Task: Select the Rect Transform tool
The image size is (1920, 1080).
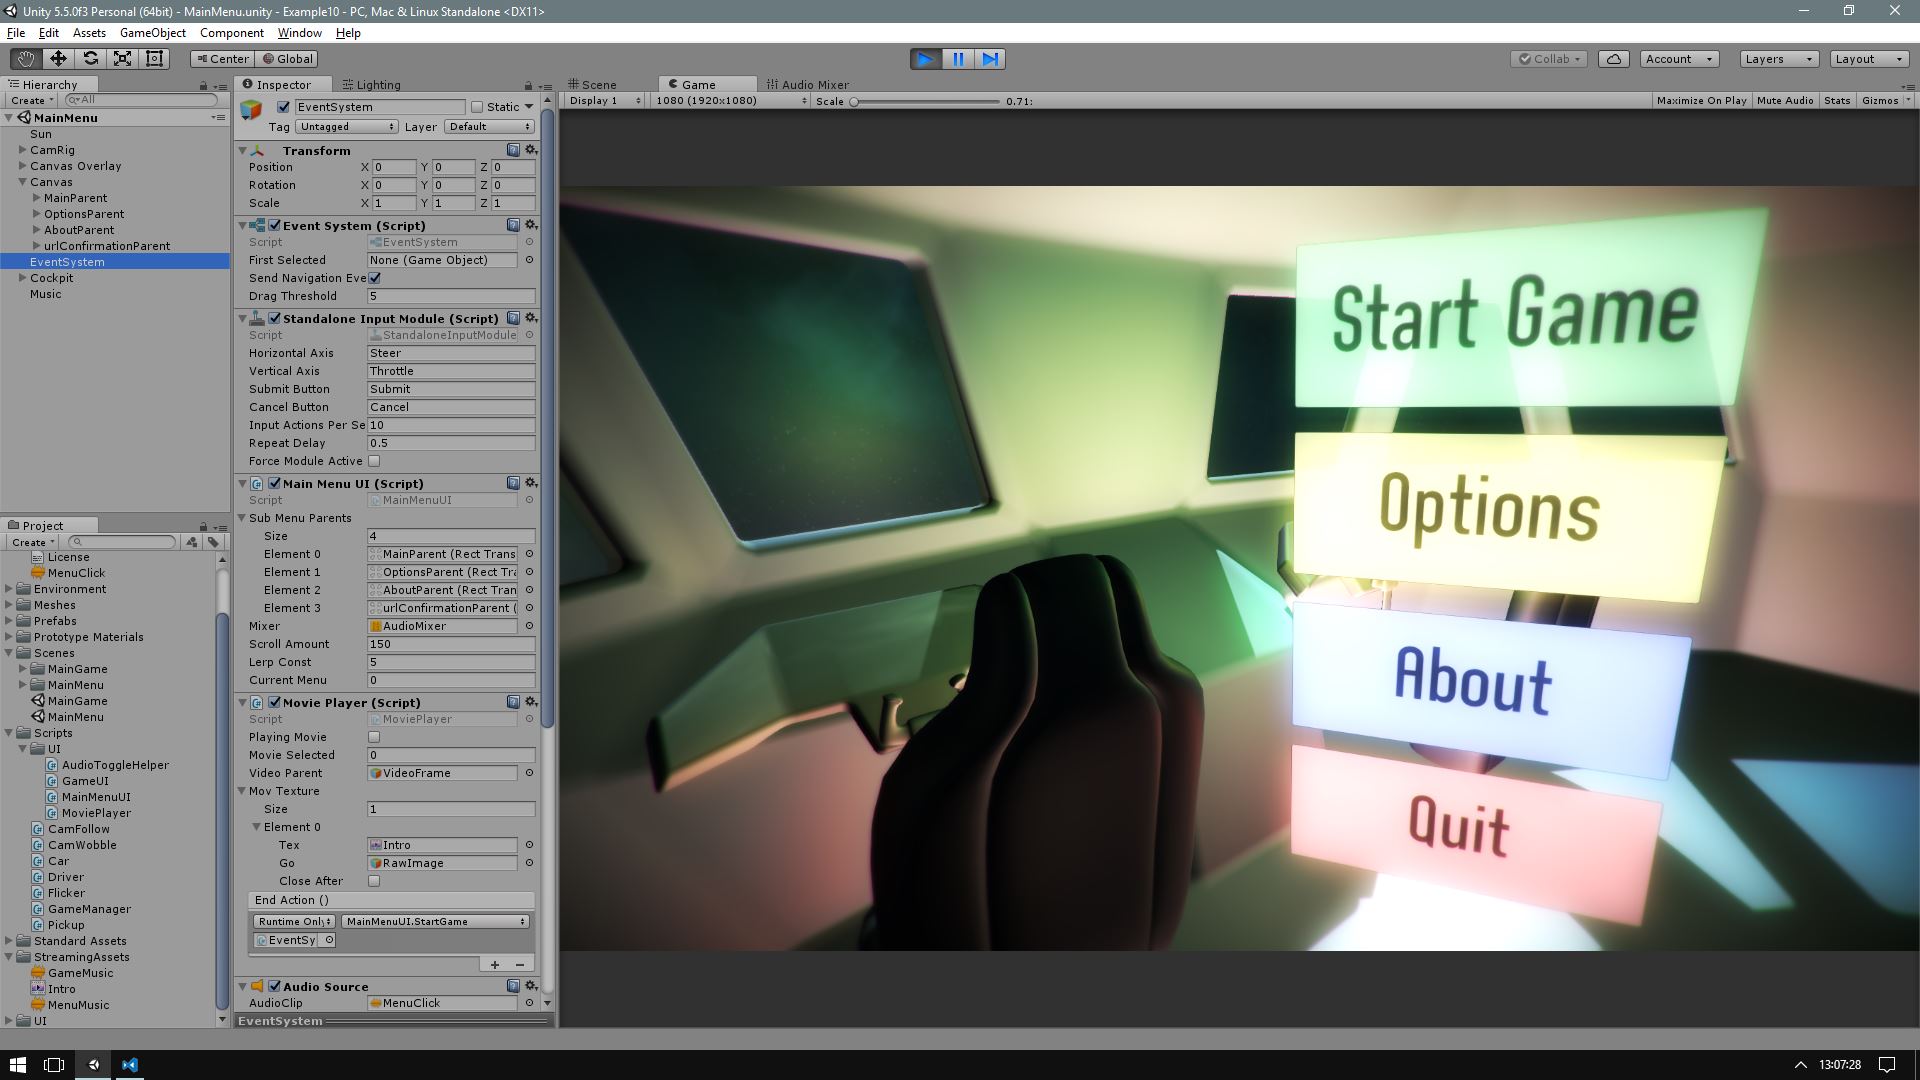Action: pyautogui.click(x=154, y=59)
